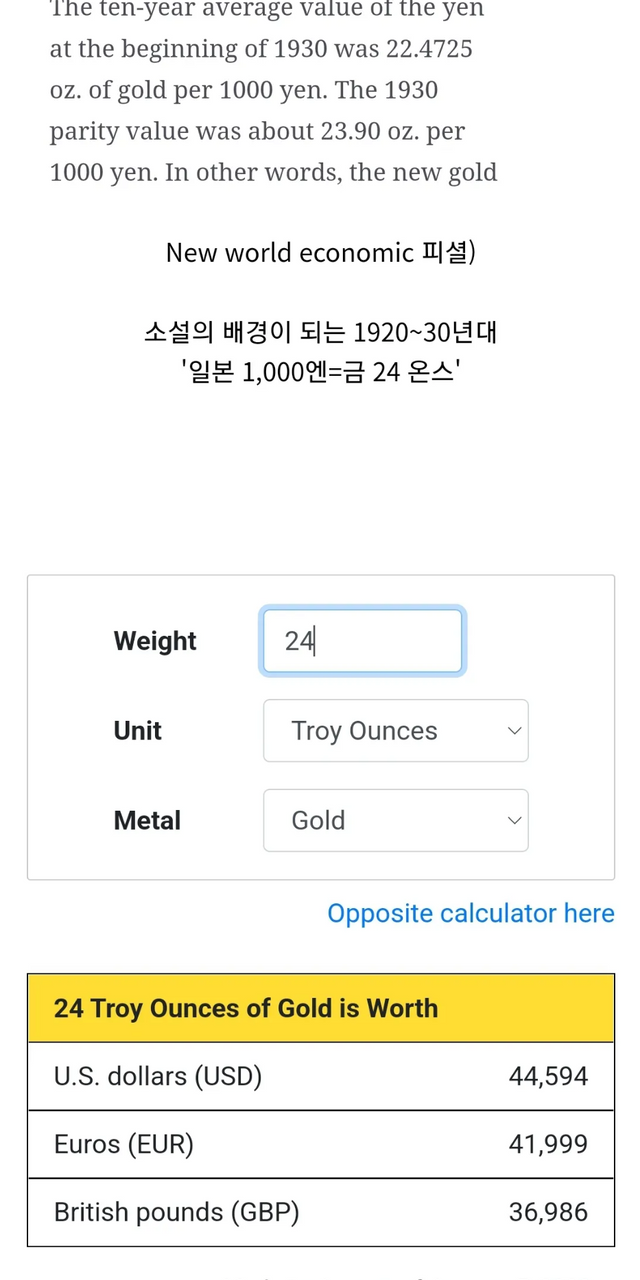Open the Unit dropdown showing Troy Ounces
This screenshot has width=640, height=1280.
(x=395, y=731)
